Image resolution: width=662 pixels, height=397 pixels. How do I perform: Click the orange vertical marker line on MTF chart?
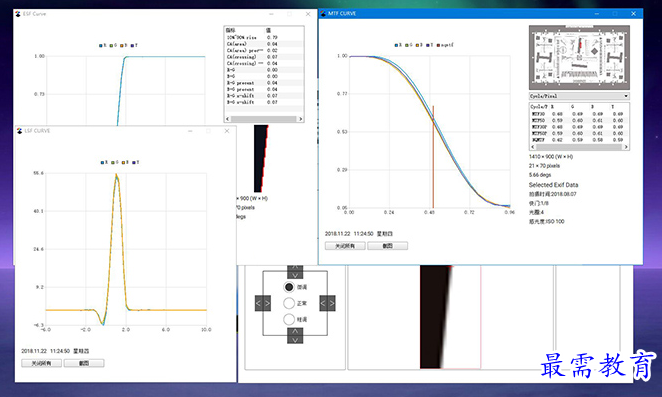tap(433, 156)
